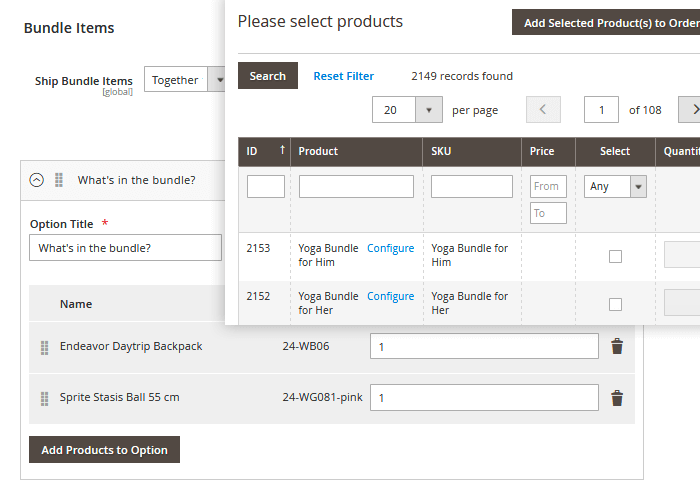Image resolution: width=700 pixels, height=500 pixels.
Task: Click drag handle for Endeavor Daytrip Backpack row
Action: click(x=45, y=347)
